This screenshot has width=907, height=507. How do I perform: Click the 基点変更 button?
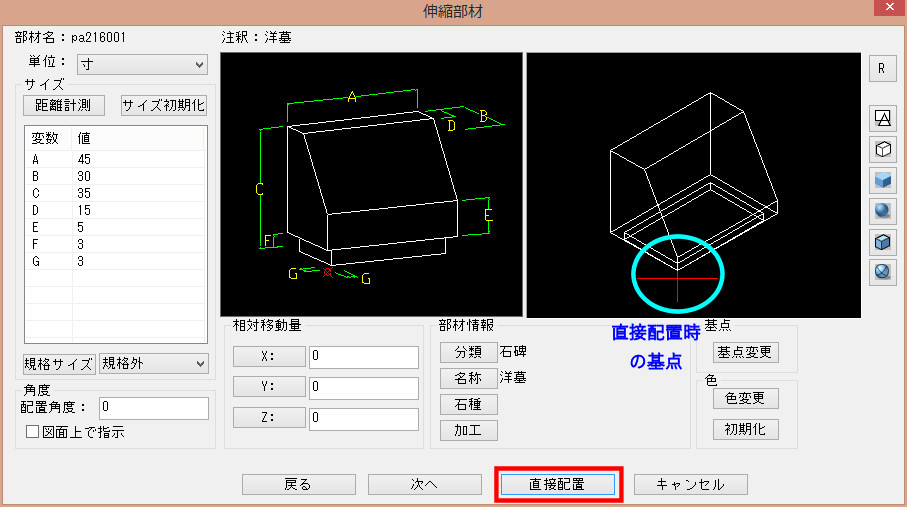[x=745, y=352]
